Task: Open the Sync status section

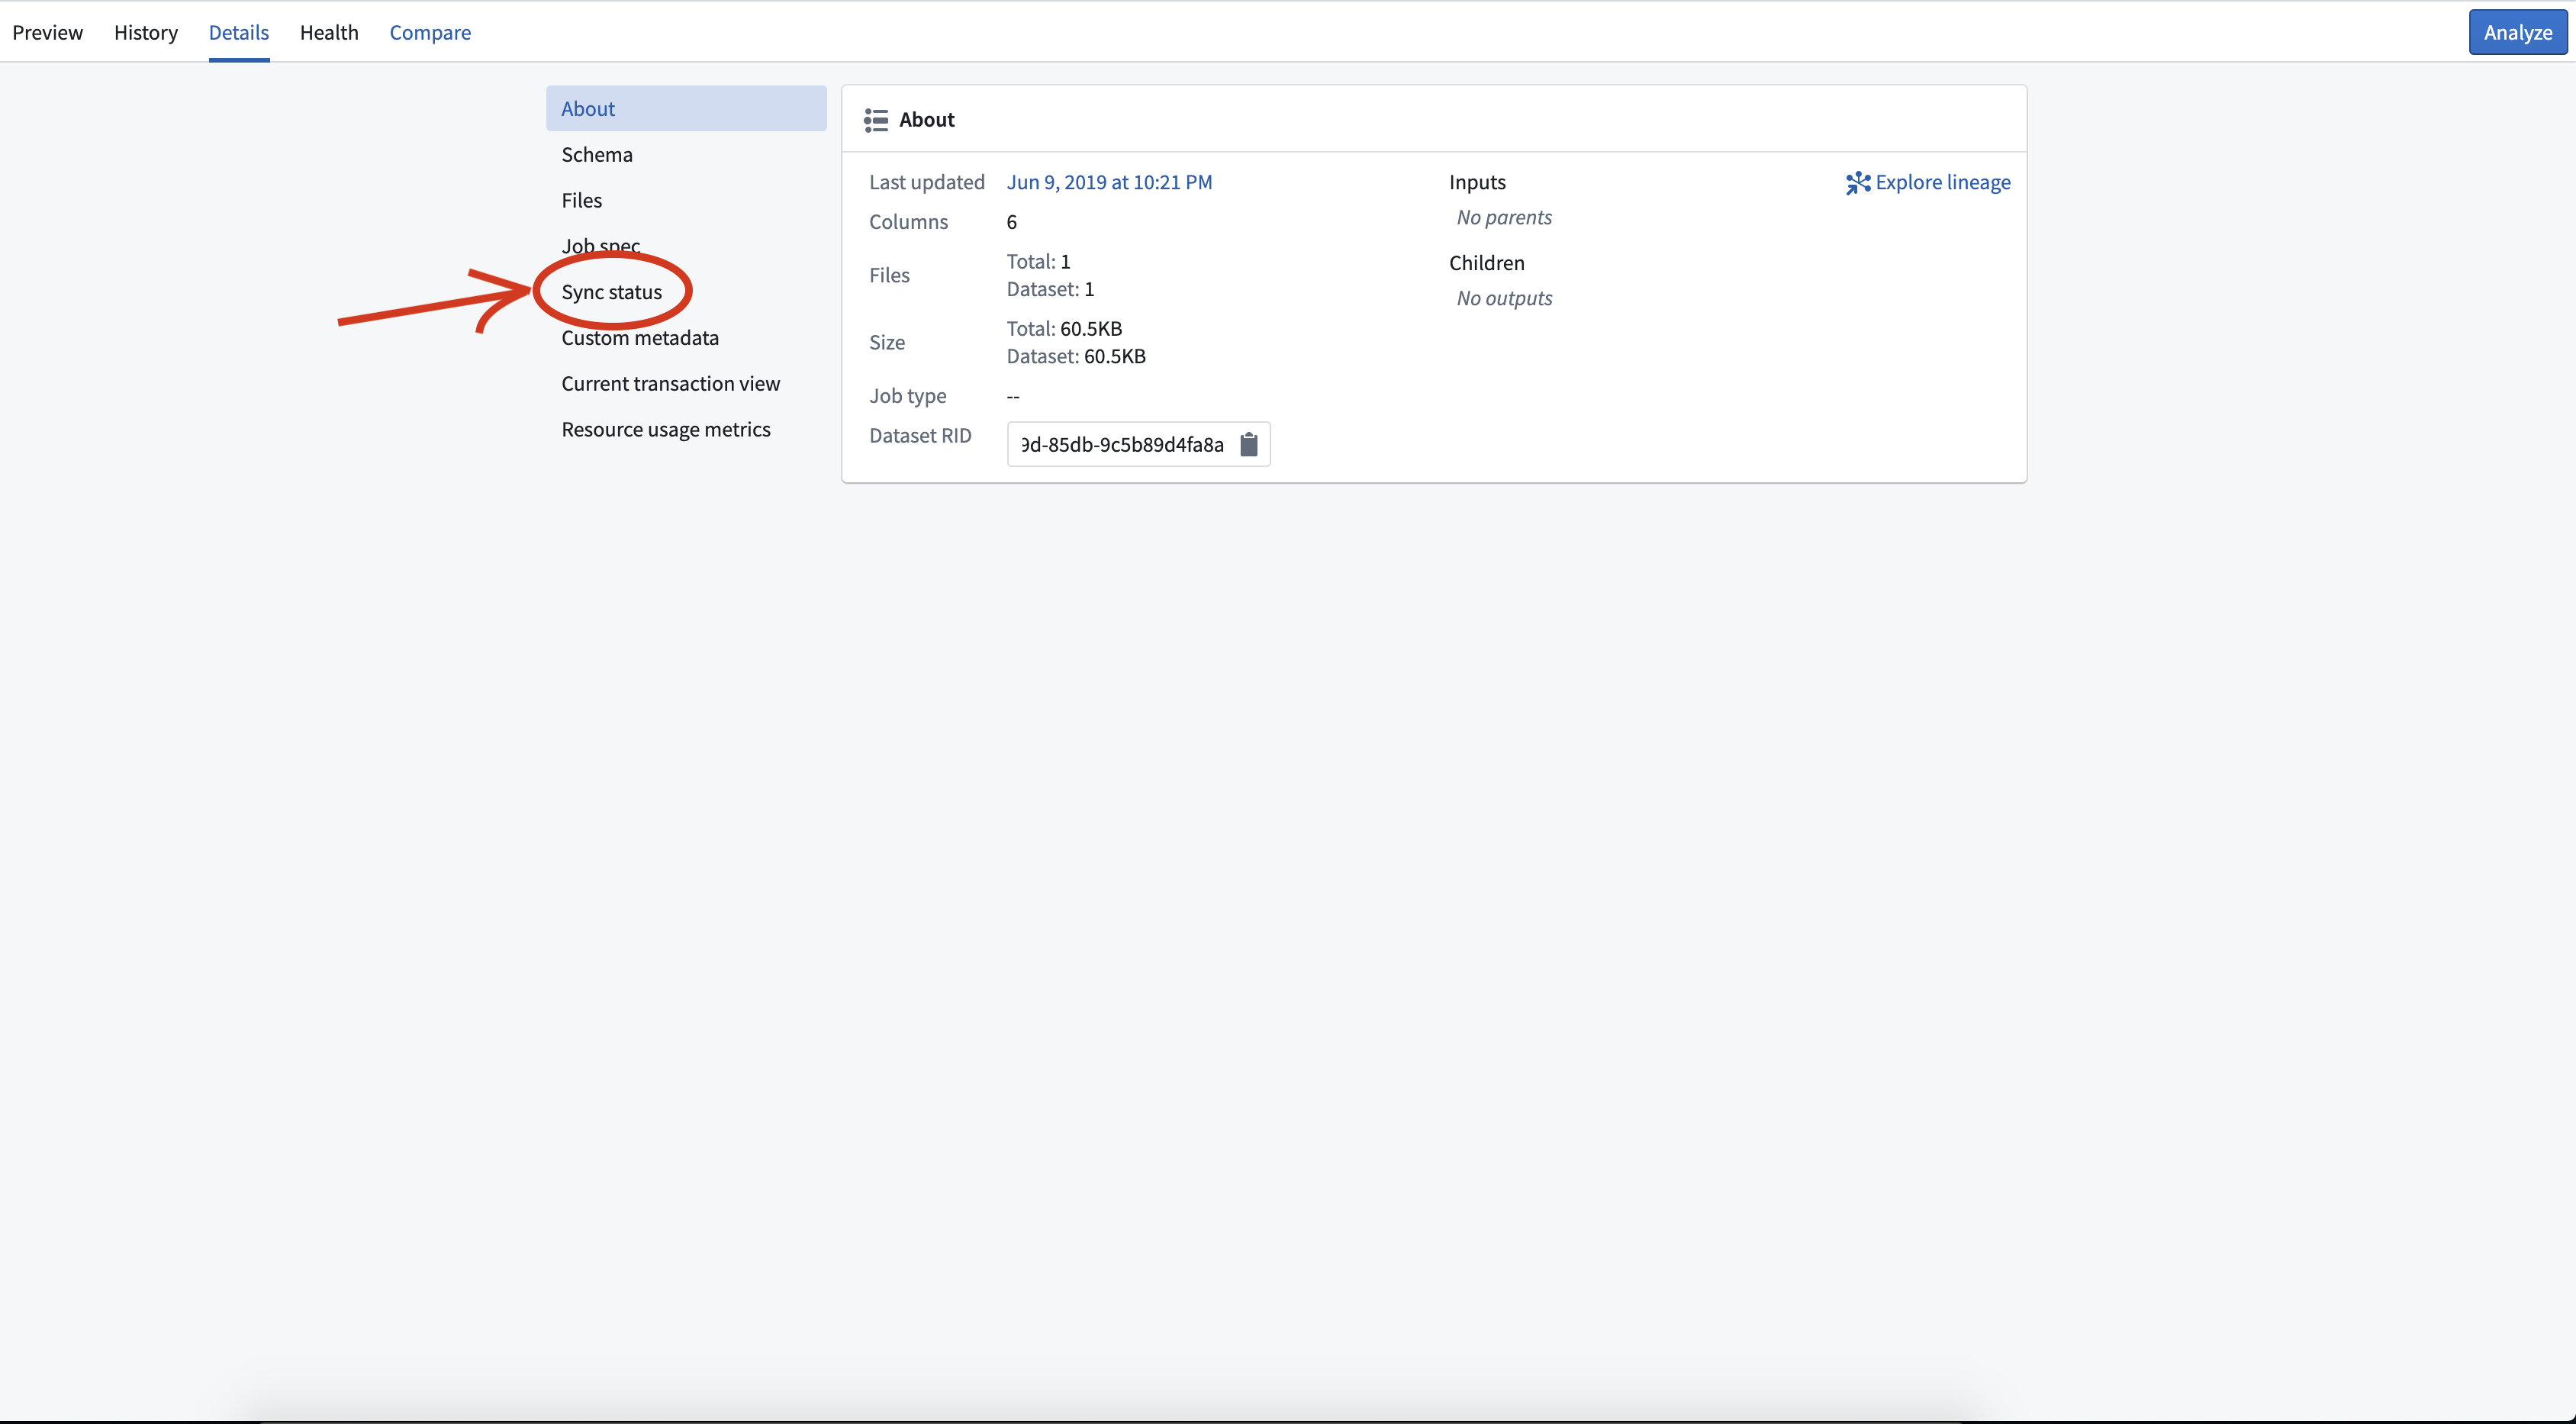Action: 686,292
